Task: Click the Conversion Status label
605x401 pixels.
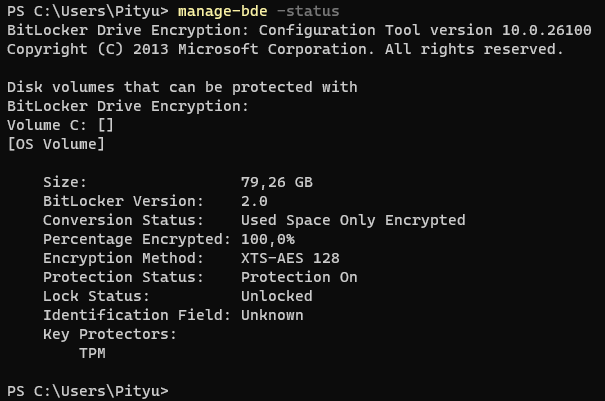Action: pyautogui.click(x=123, y=220)
